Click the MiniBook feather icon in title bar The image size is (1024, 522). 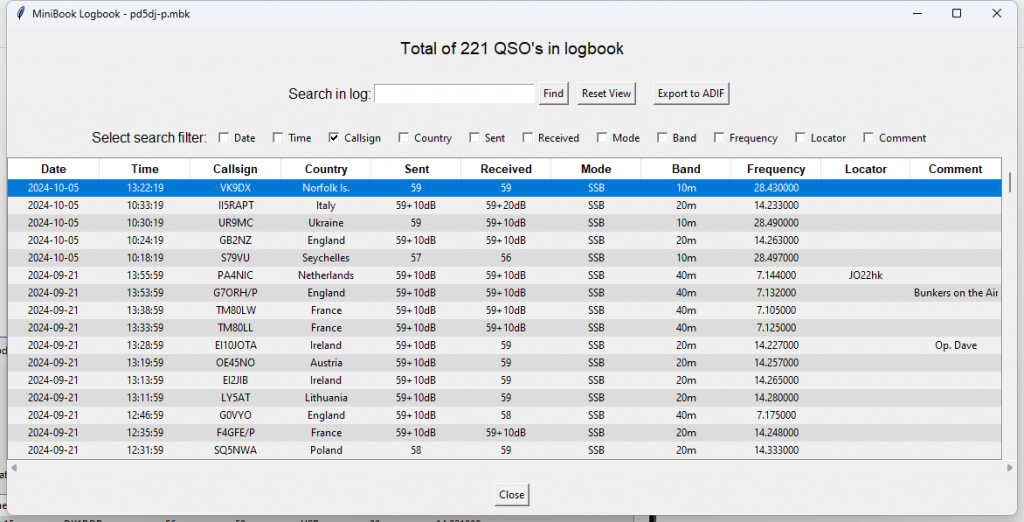point(20,13)
